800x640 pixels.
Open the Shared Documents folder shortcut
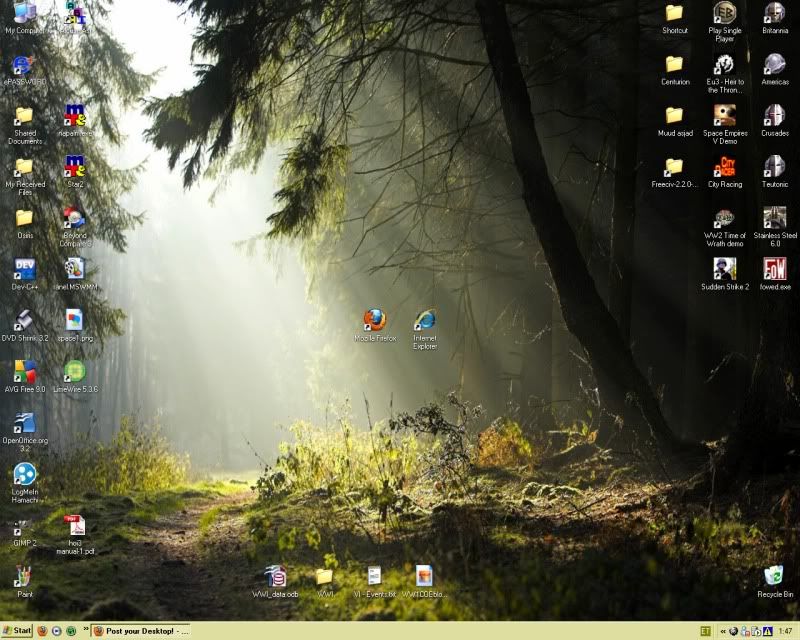(24, 126)
